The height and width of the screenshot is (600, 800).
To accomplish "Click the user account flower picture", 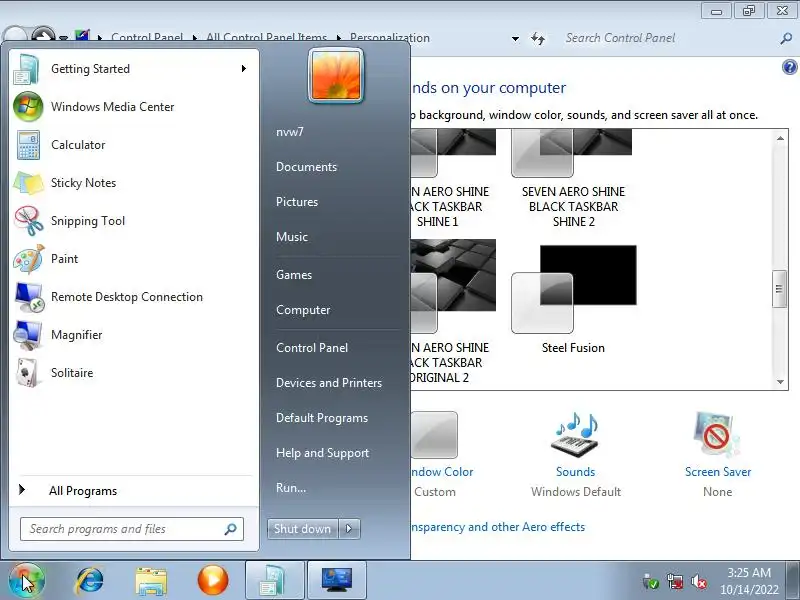I will point(336,76).
